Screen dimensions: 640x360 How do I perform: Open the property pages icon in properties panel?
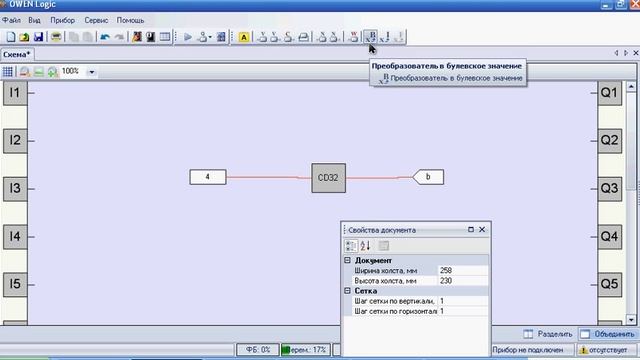pyautogui.click(x=384, y=246)
